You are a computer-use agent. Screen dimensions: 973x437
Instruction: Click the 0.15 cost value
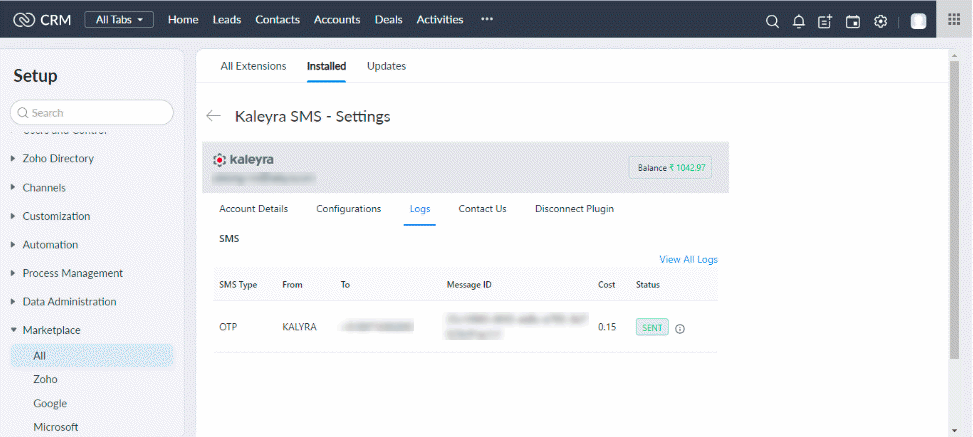point(607,327)
